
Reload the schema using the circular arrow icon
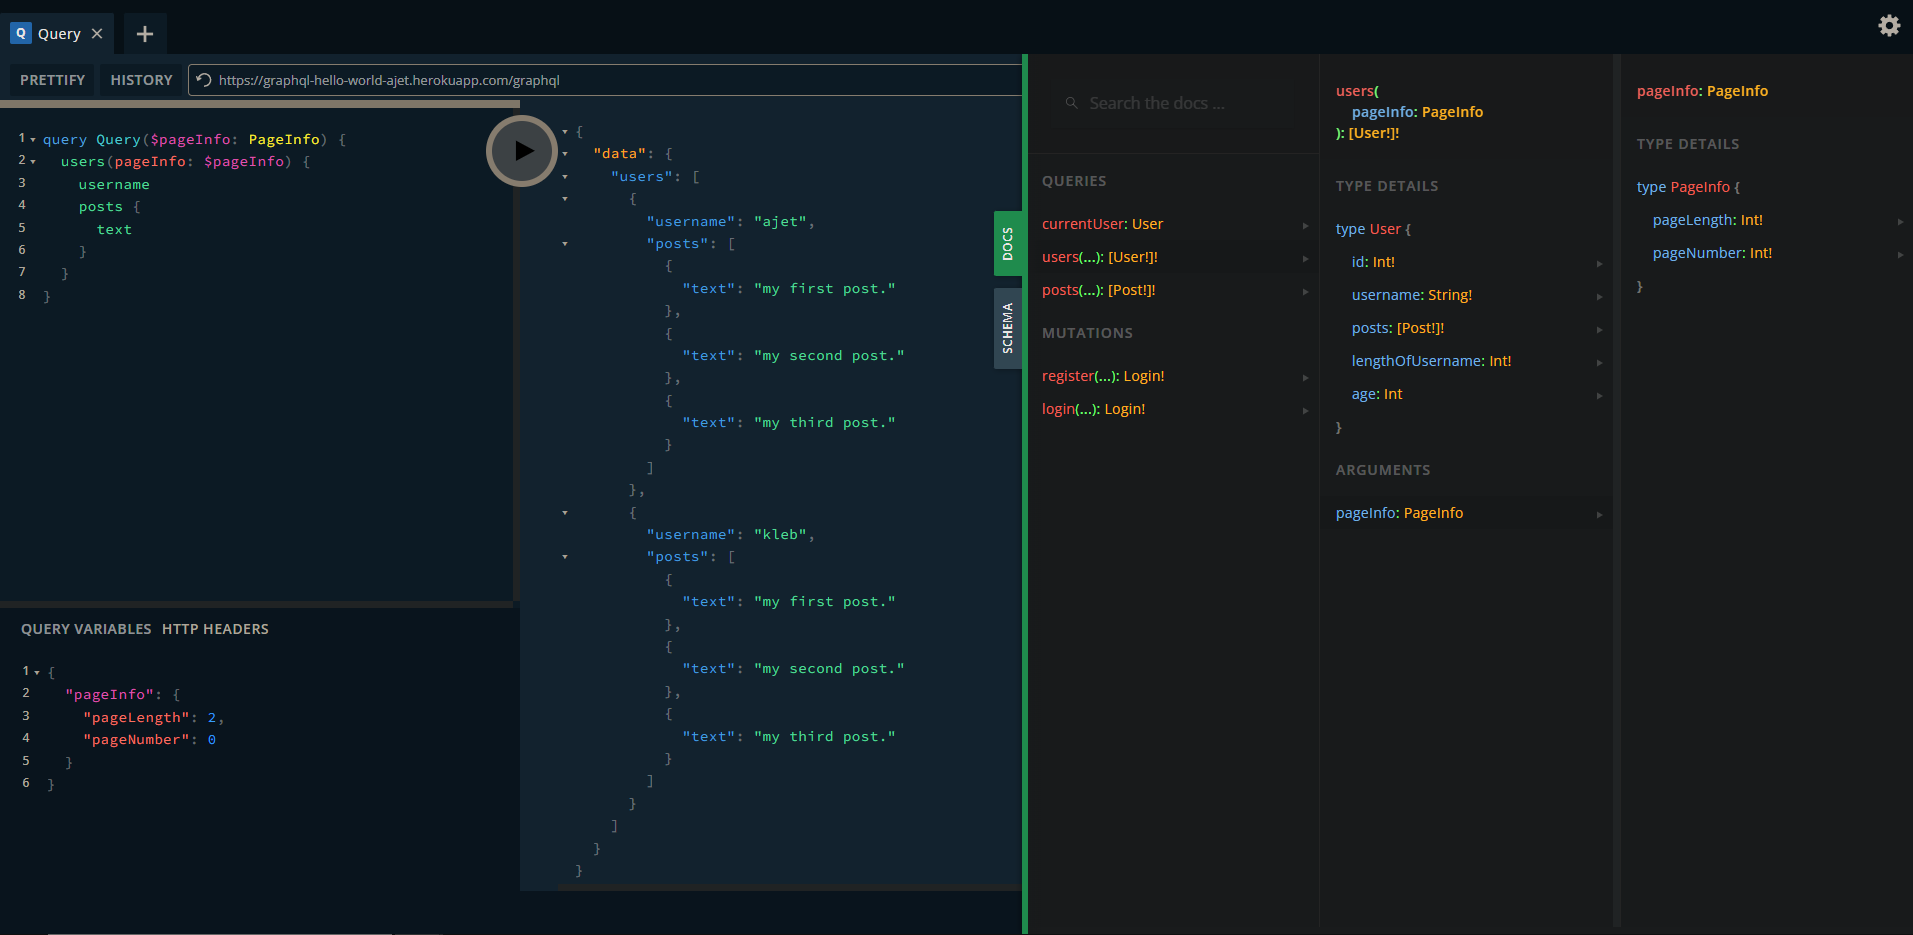(x=203, y=80)
